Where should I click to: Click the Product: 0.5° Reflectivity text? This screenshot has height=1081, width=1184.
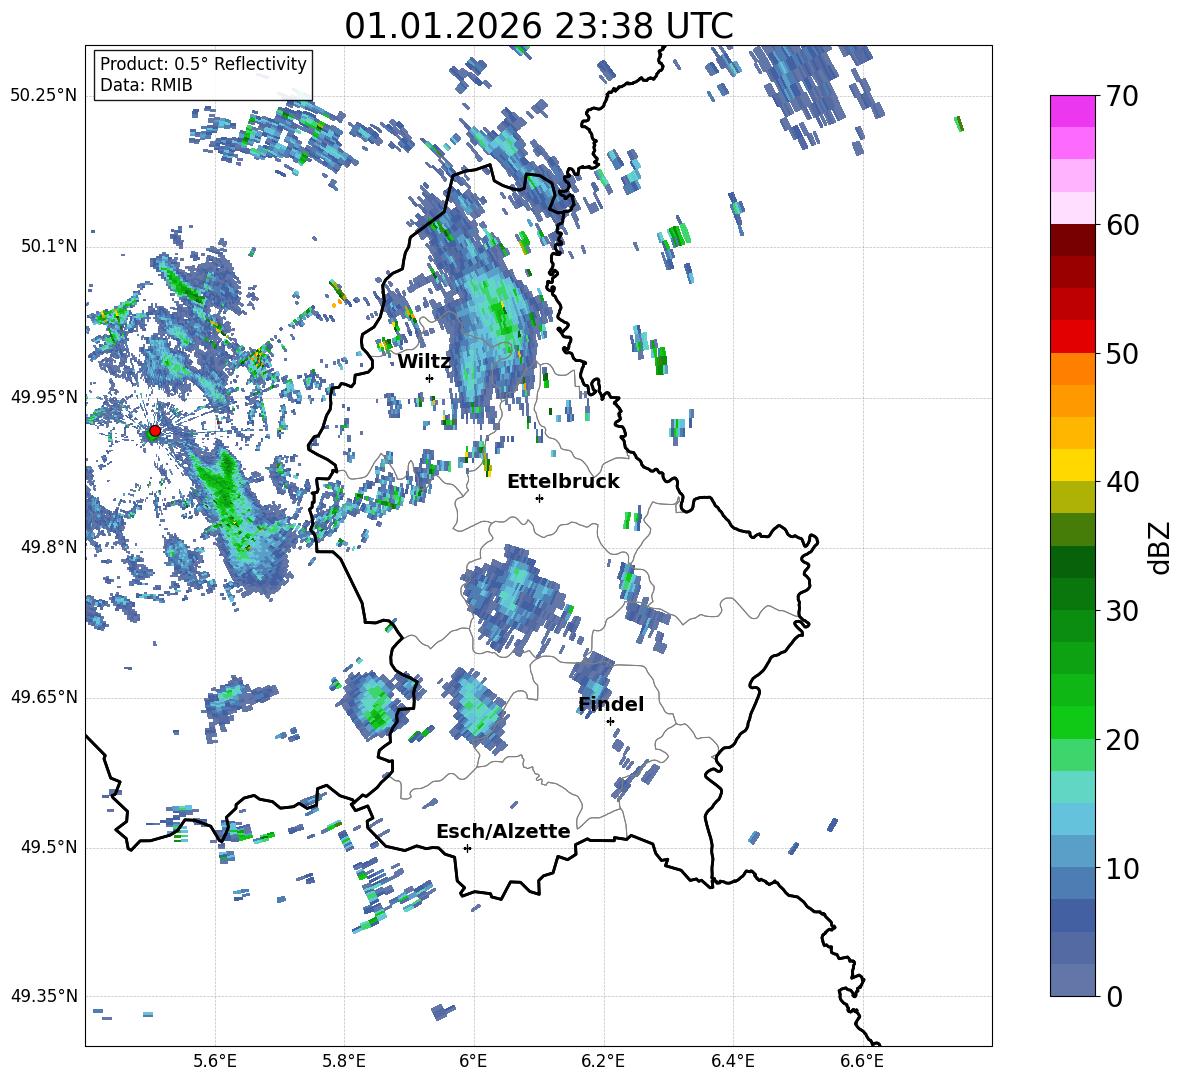click(x=203, y=63)
